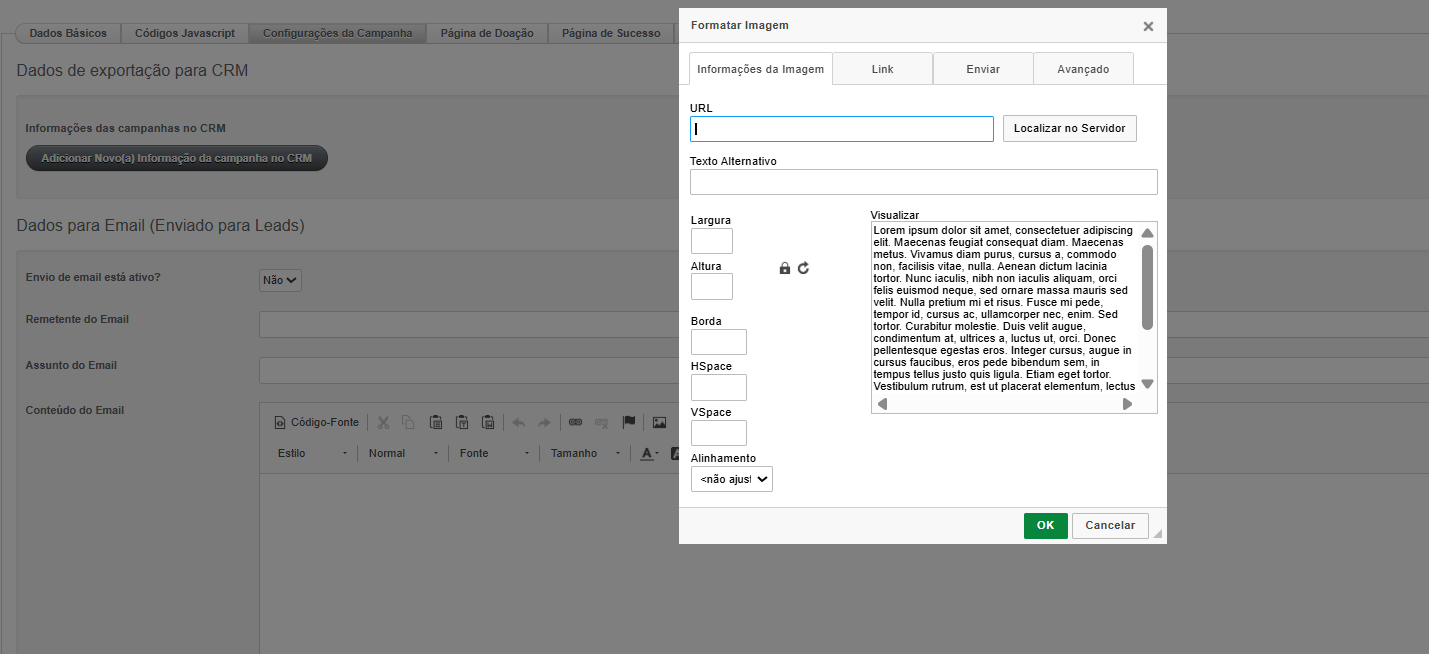The image size is (1429, 654).
Task: Click the preview scroll right arrow
Action: pyautogui.click(x=1127, y=404)
